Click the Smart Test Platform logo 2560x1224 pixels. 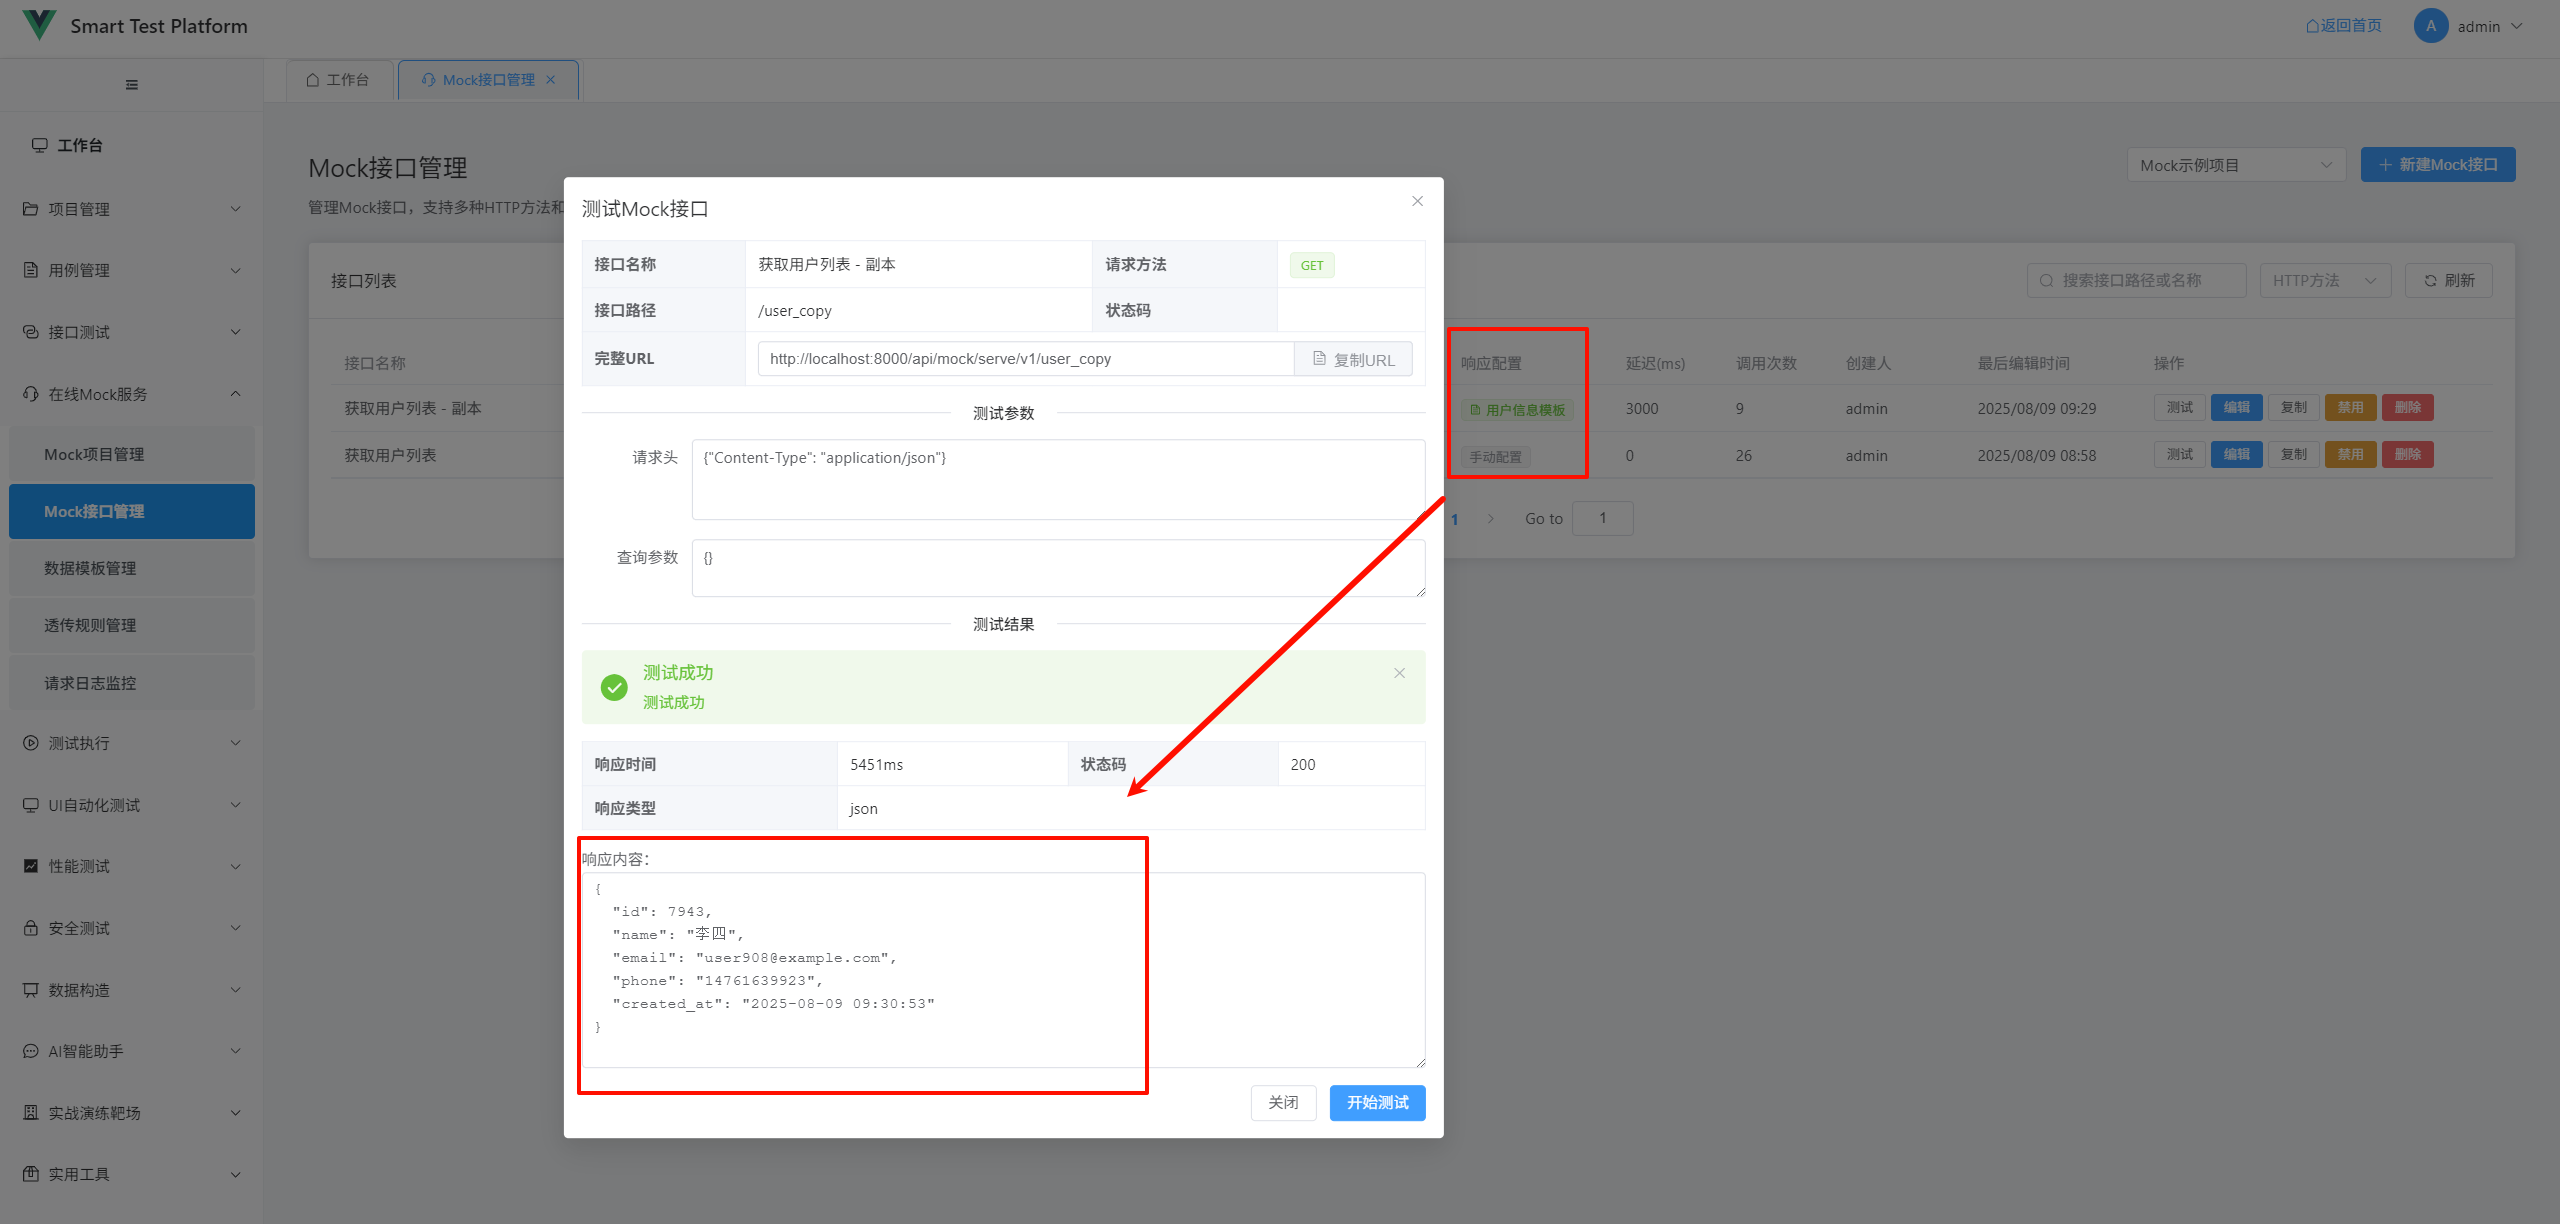click(x=40, y=25)
